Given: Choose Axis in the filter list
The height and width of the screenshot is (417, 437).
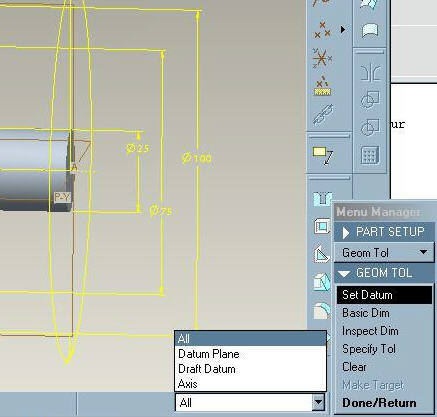Looking at the screenshot, I should coord(188,384).
